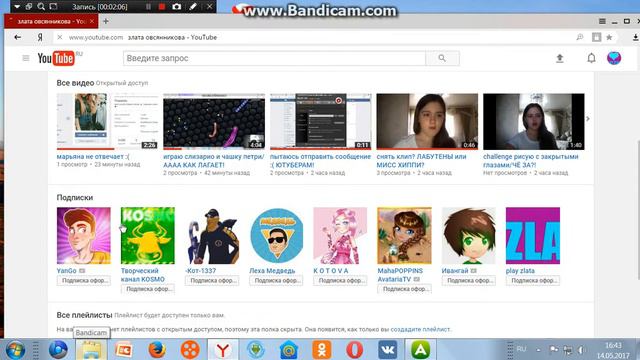Screen dimensions: 640x360
Task: Click the subscription button under play zlata
Action: [533, 280]
